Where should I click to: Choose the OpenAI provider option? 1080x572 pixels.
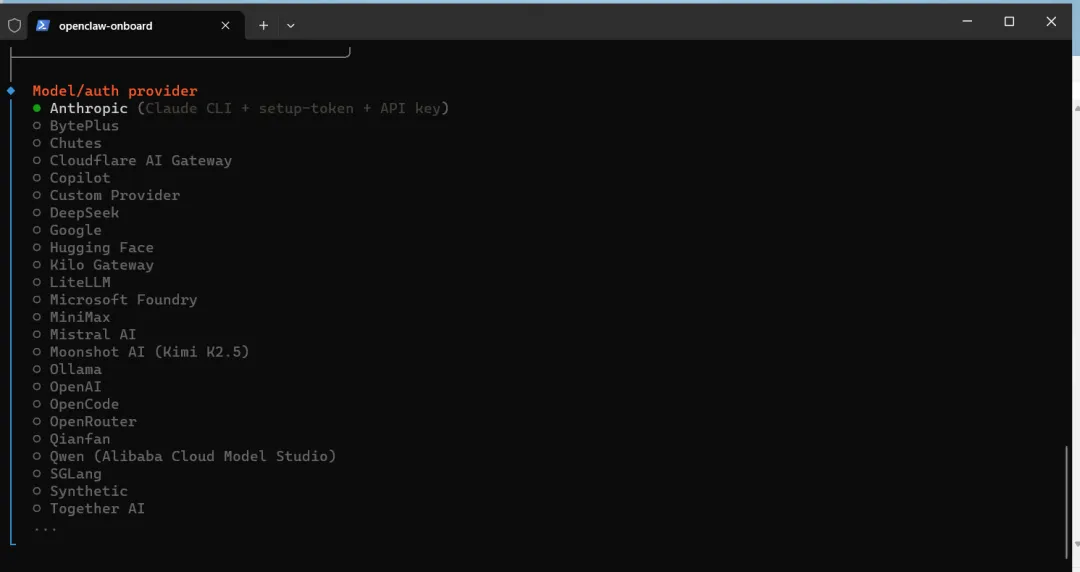[67, 387]
